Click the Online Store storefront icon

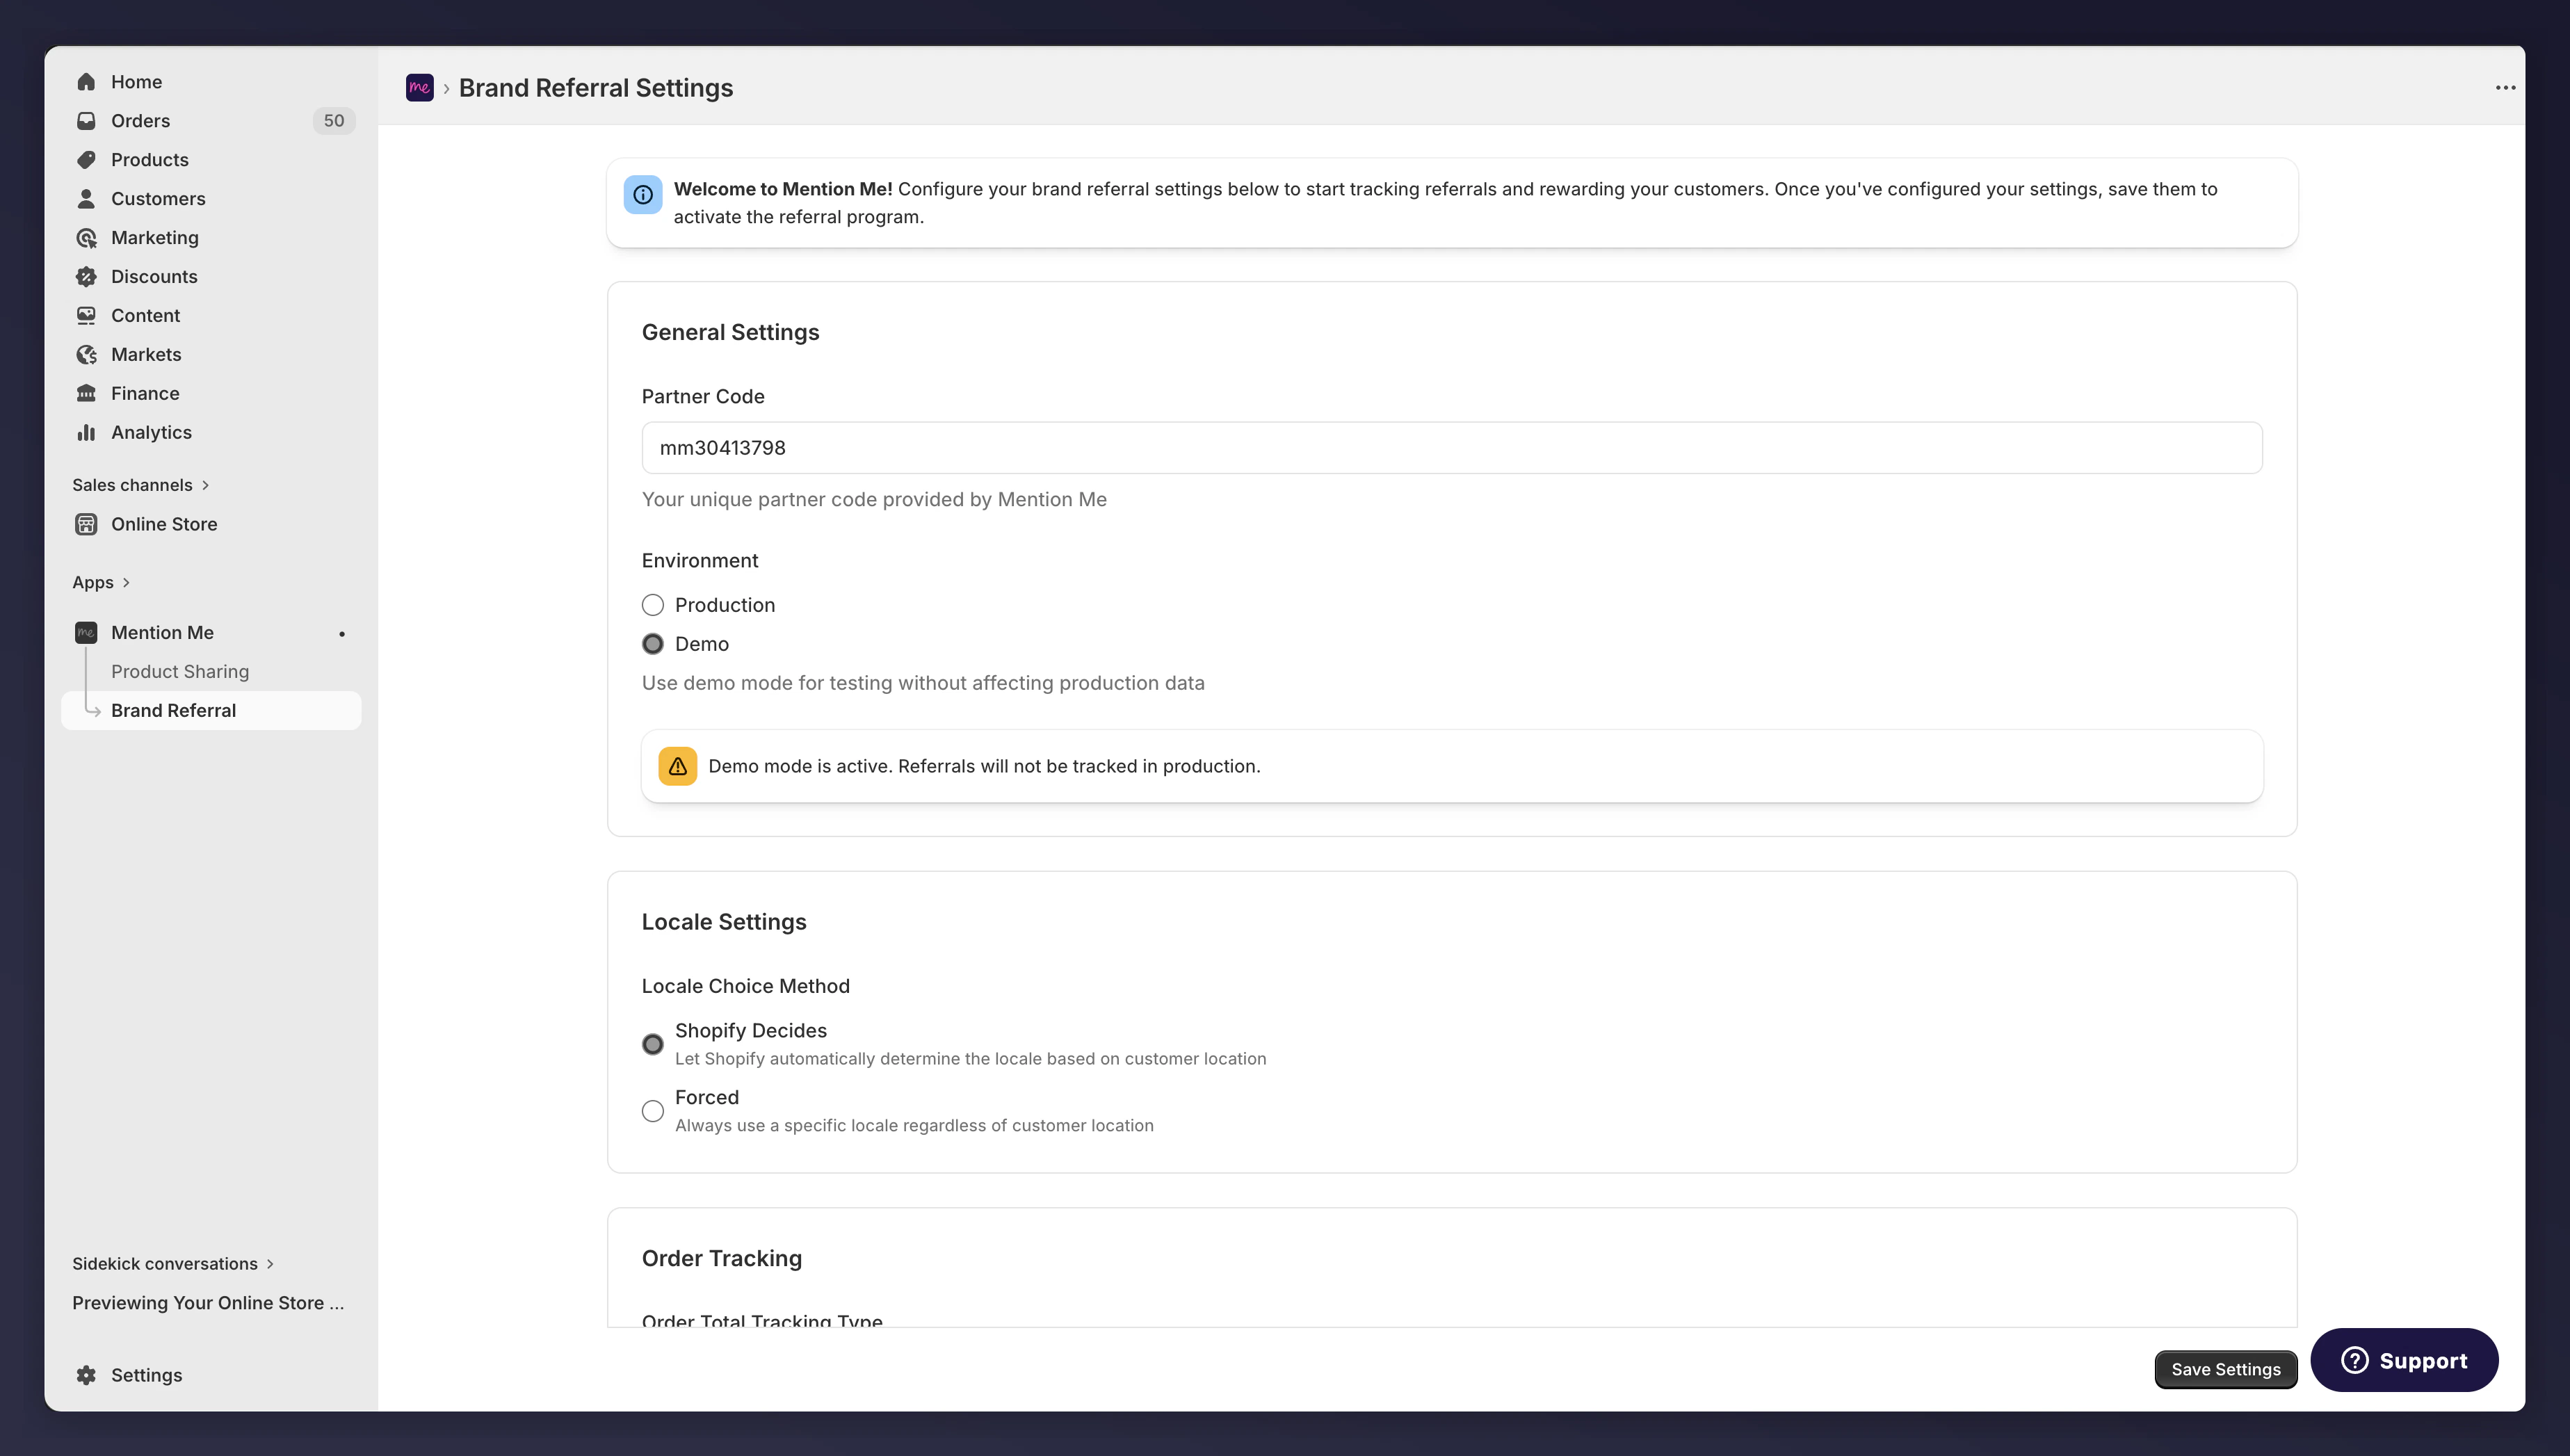(86, 524)
